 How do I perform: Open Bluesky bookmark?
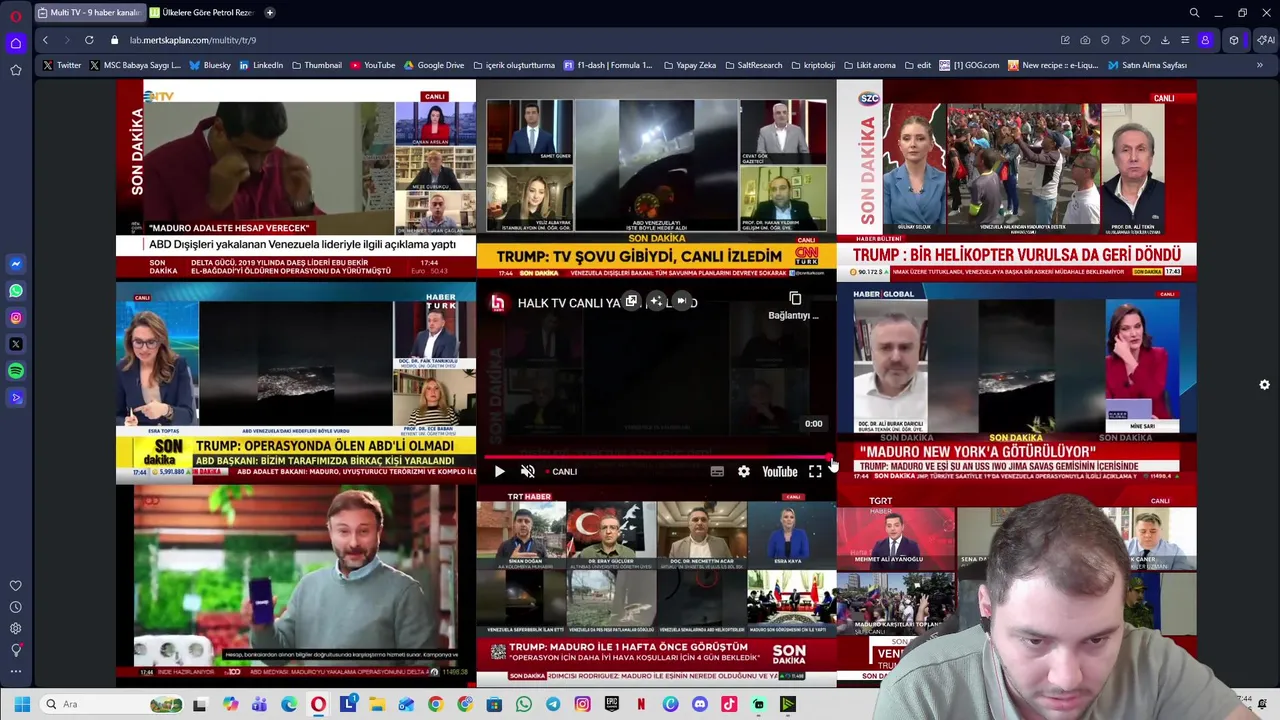pyautogui.click(x=209, y=65)
